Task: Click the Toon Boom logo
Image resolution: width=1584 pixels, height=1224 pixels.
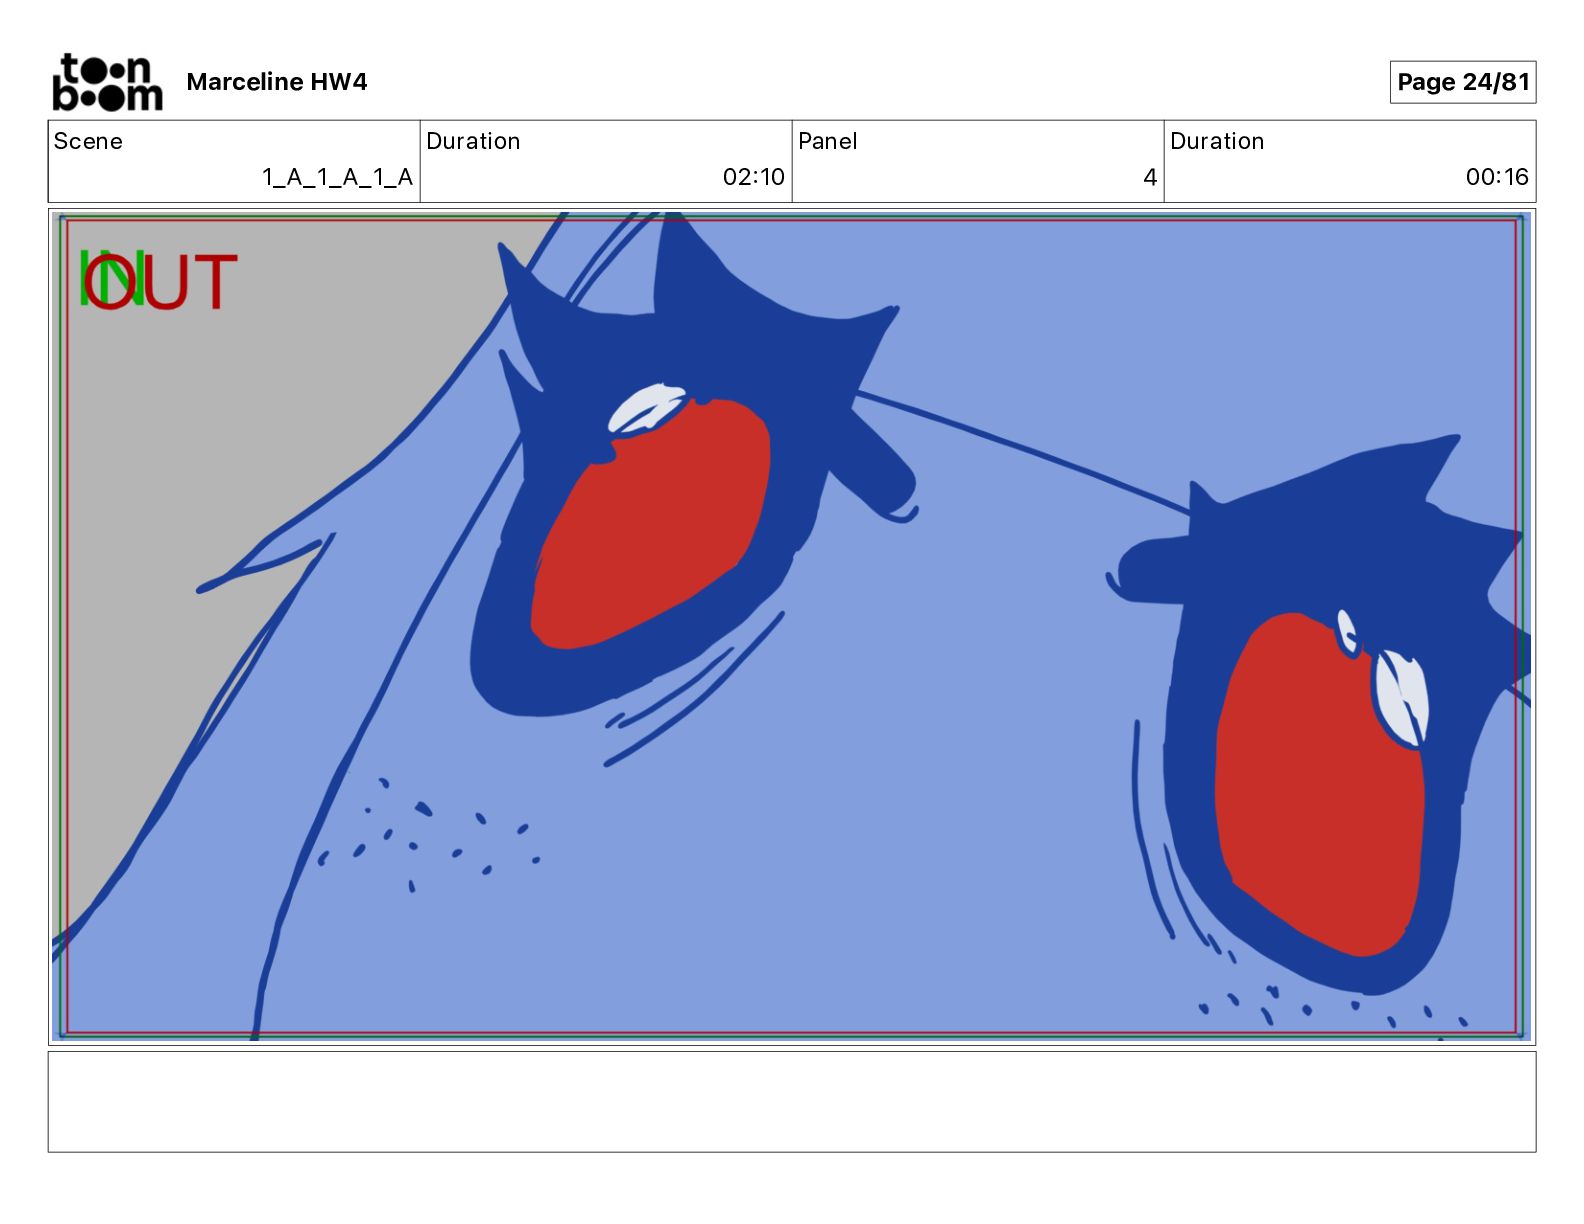Action: 107,82
